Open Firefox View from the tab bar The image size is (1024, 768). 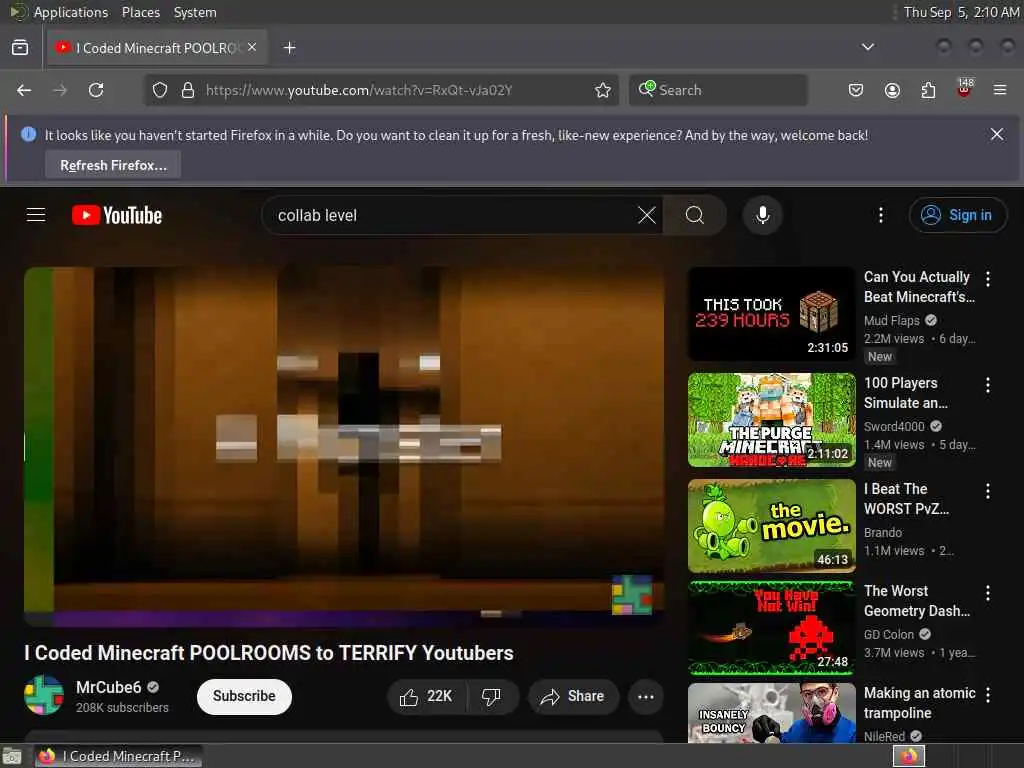20,48
